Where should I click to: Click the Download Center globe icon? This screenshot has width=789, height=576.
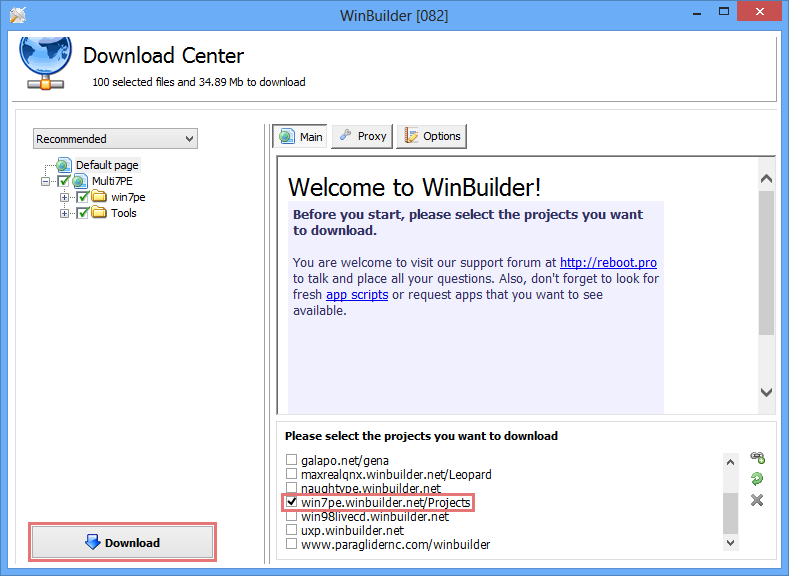pos(45,63)
